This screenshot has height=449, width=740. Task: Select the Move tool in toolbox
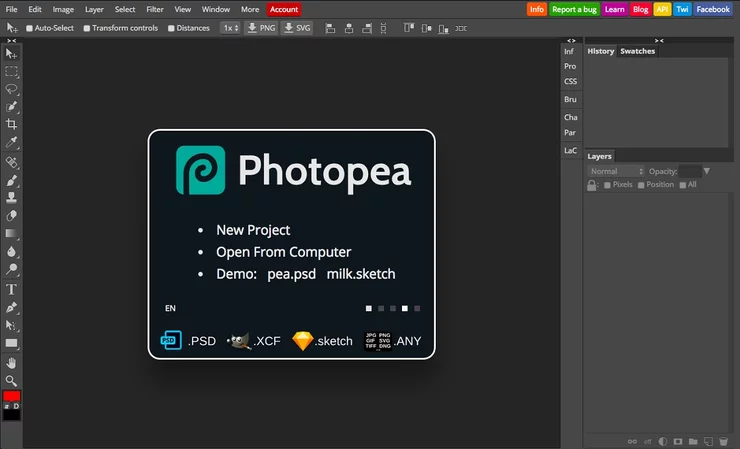[x=11, y=54]
